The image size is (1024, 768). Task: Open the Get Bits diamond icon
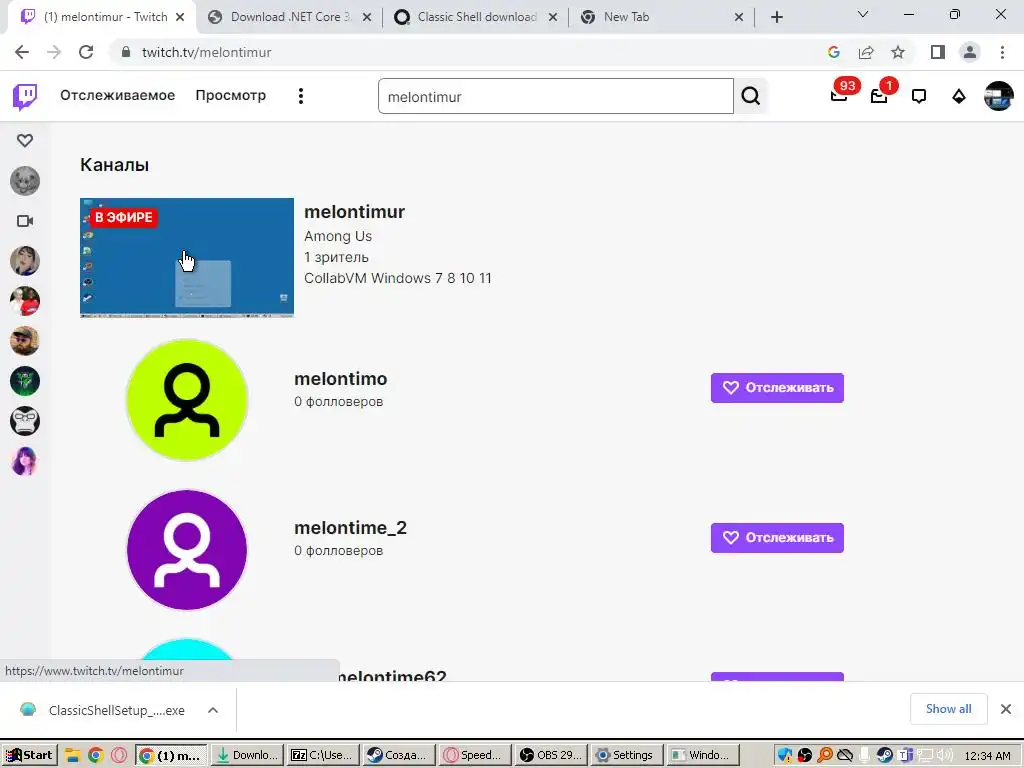pyautogui.click(x=959, y=97)
